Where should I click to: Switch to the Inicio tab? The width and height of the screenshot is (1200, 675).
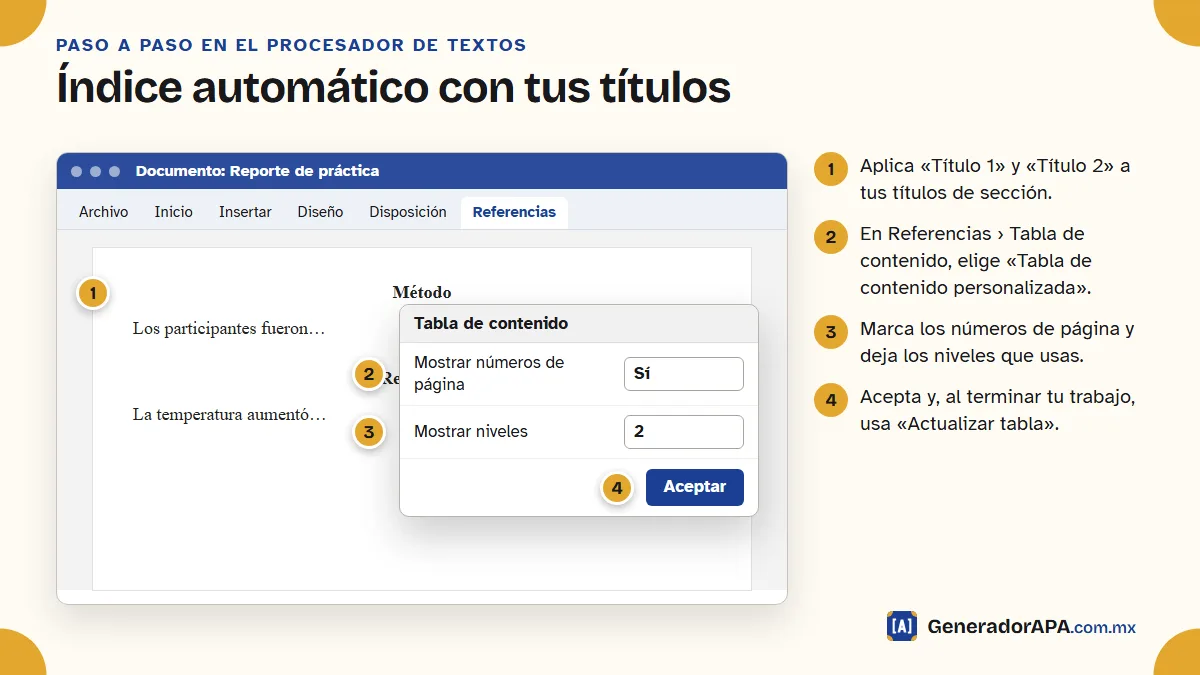[x=174, y=212]
